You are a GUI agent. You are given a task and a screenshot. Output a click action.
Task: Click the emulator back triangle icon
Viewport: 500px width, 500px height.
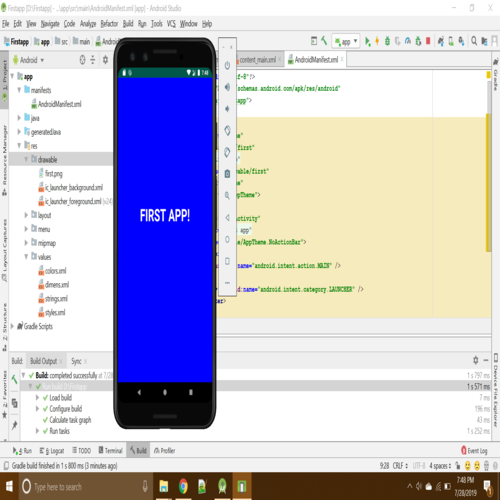[227, 218]
